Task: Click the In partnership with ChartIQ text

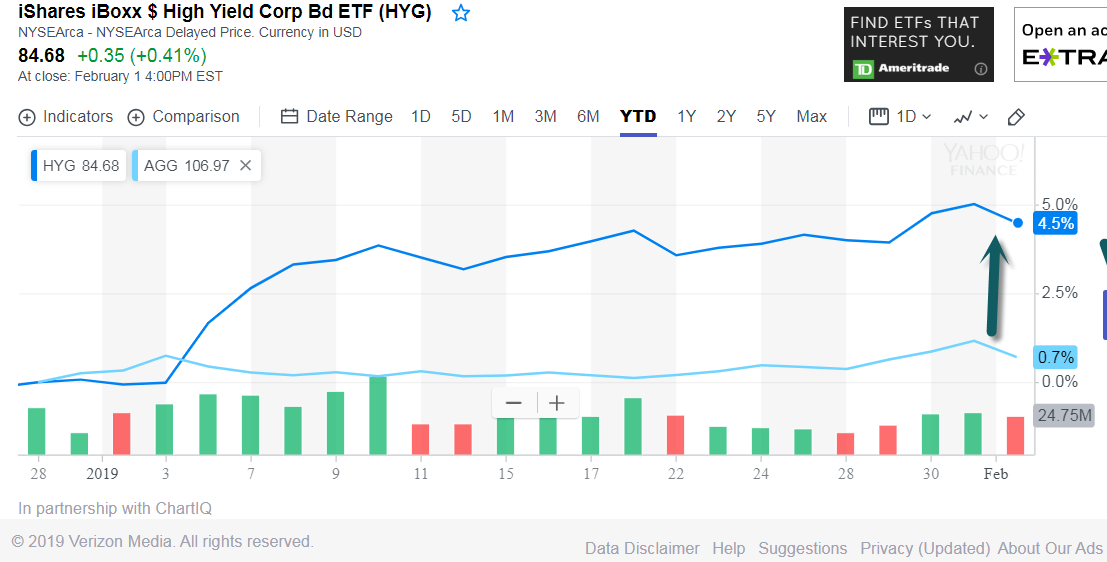Action: click(114, 508)
